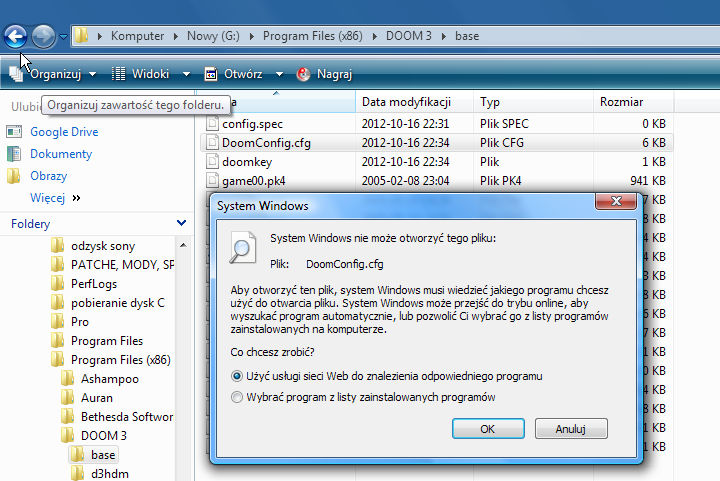Select Program Files (x86) breadcrumb segment

click(313, 36)
